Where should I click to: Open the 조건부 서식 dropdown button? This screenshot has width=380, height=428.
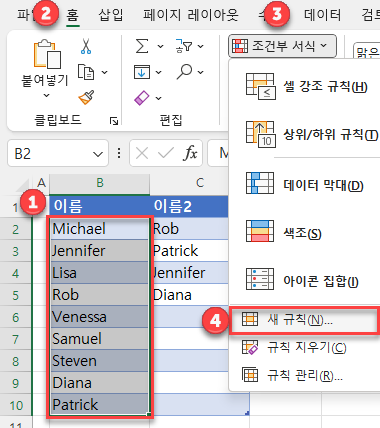(282, 46)
